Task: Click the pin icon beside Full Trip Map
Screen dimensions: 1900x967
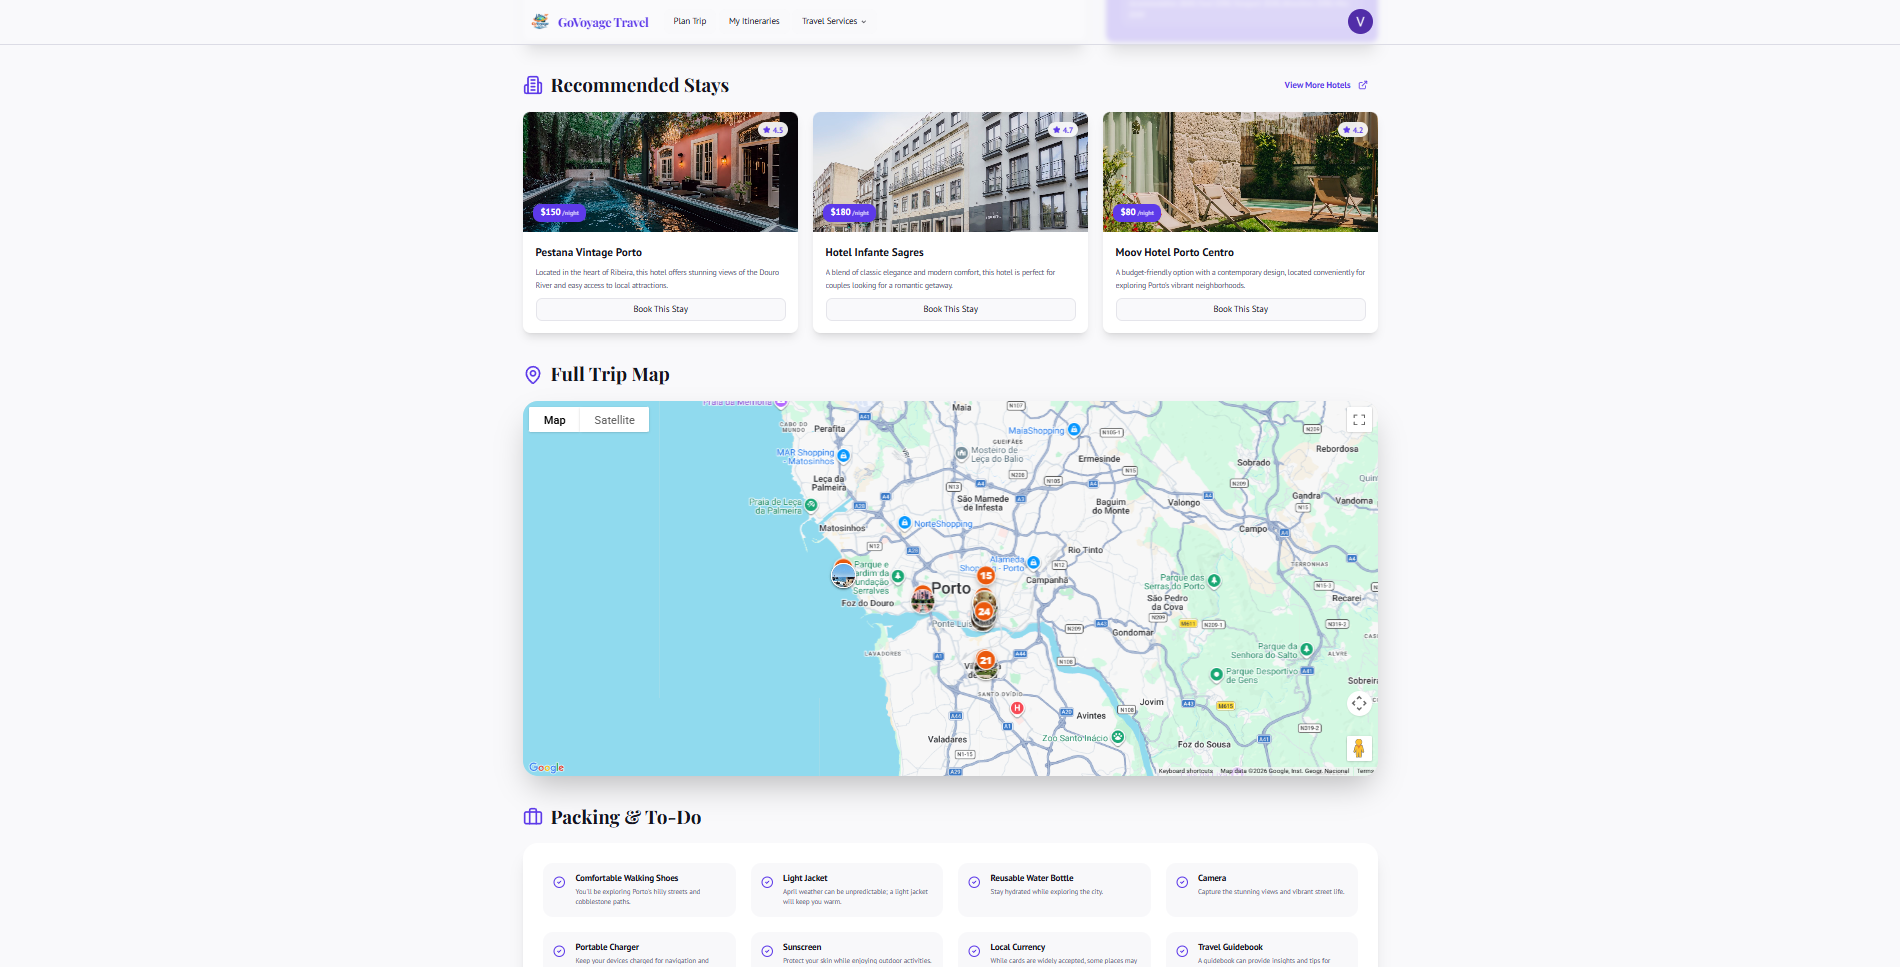Action: (x=532, y=374)
